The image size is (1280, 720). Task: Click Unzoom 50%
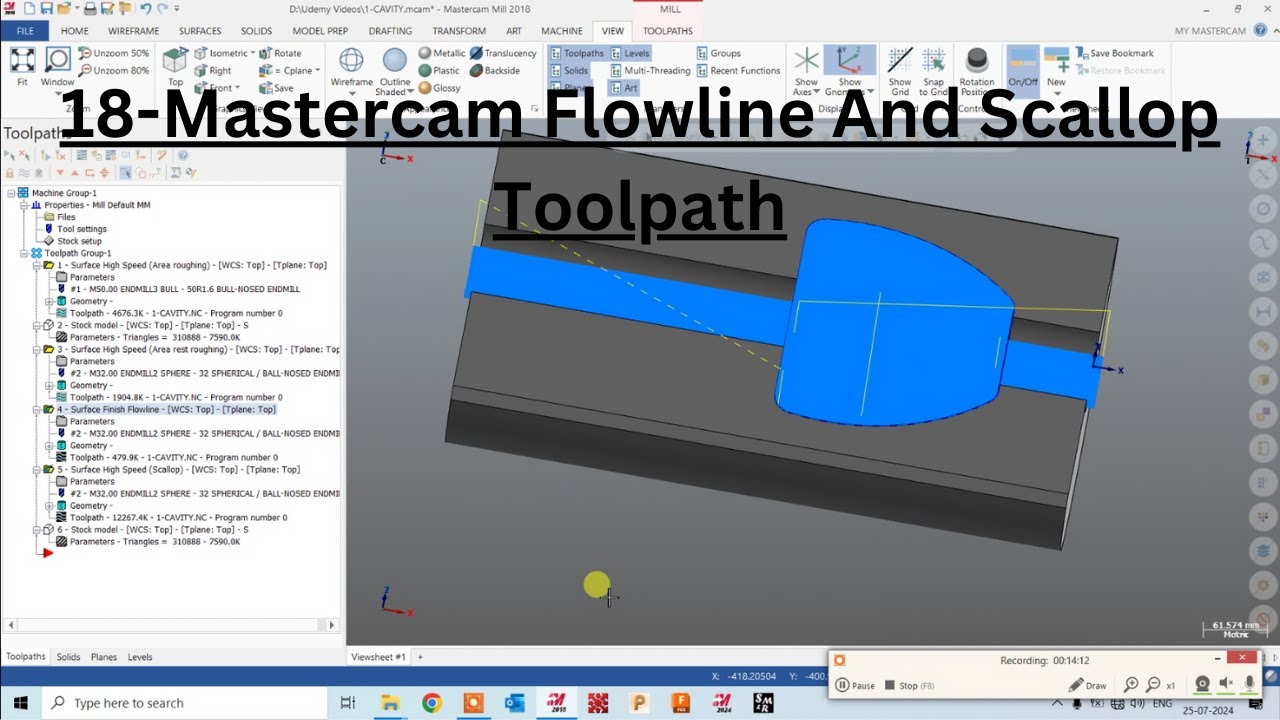pos(114,53)
